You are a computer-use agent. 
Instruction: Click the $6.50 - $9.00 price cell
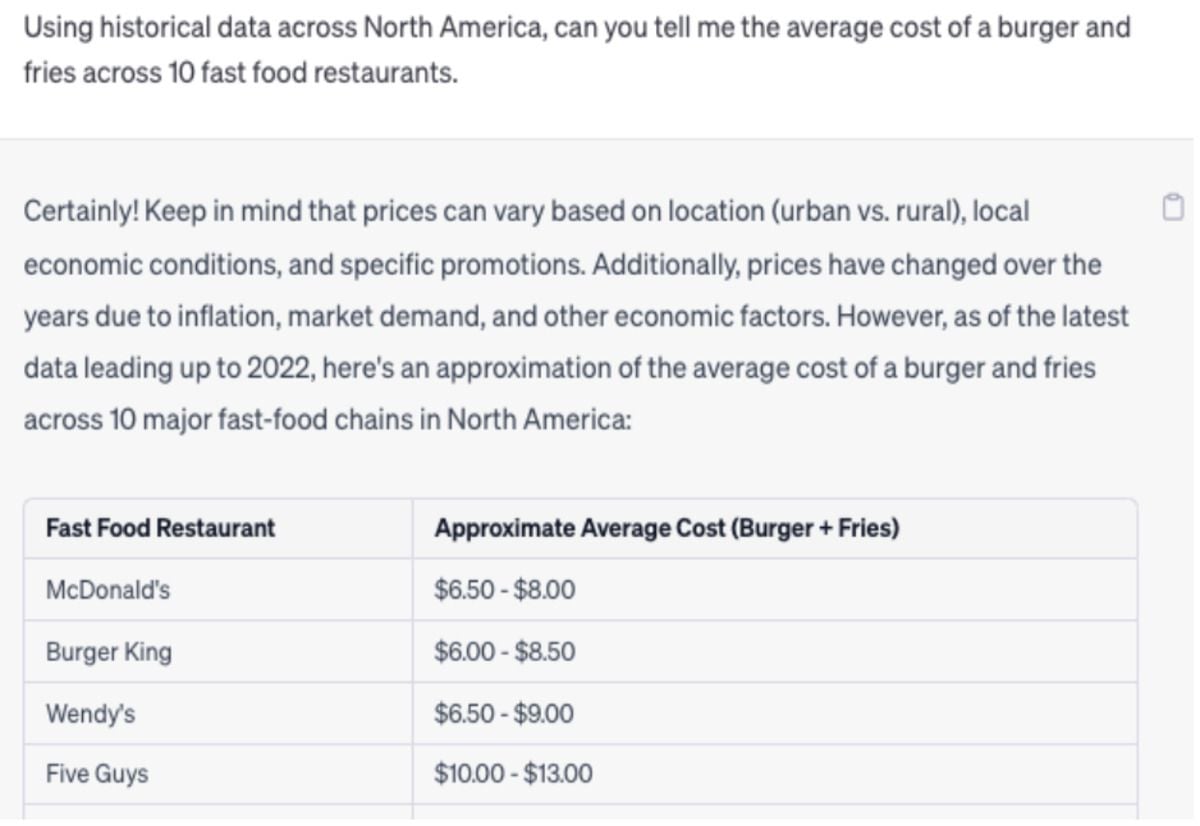pos(775,714)
